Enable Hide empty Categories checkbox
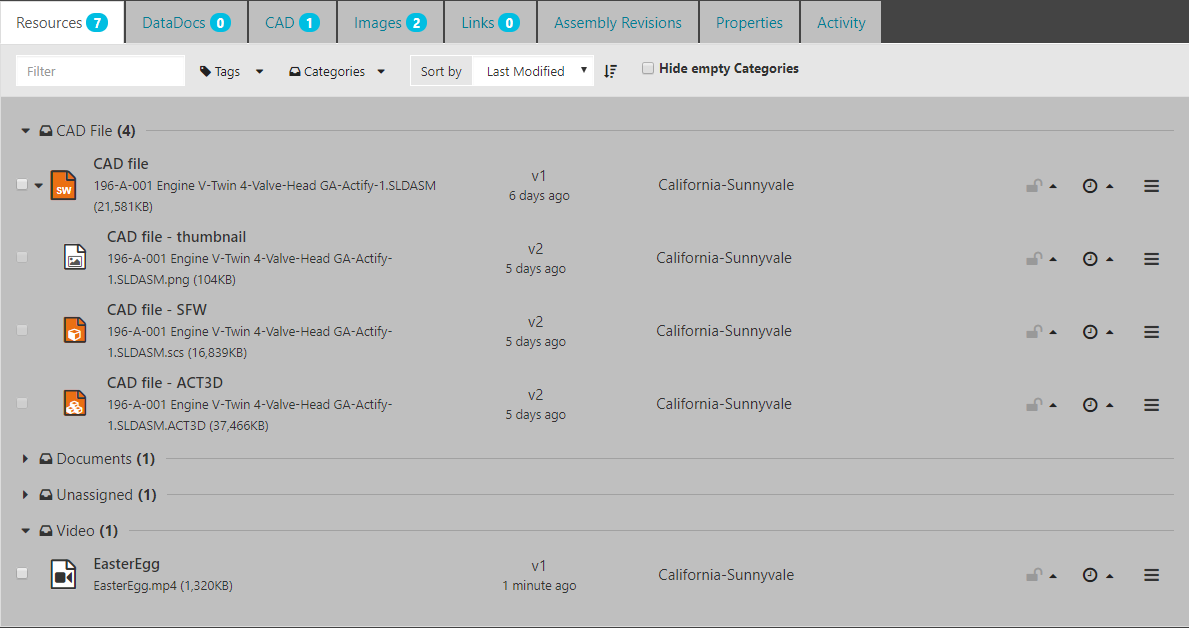The image size is (1189, 628). coord(648,68)
